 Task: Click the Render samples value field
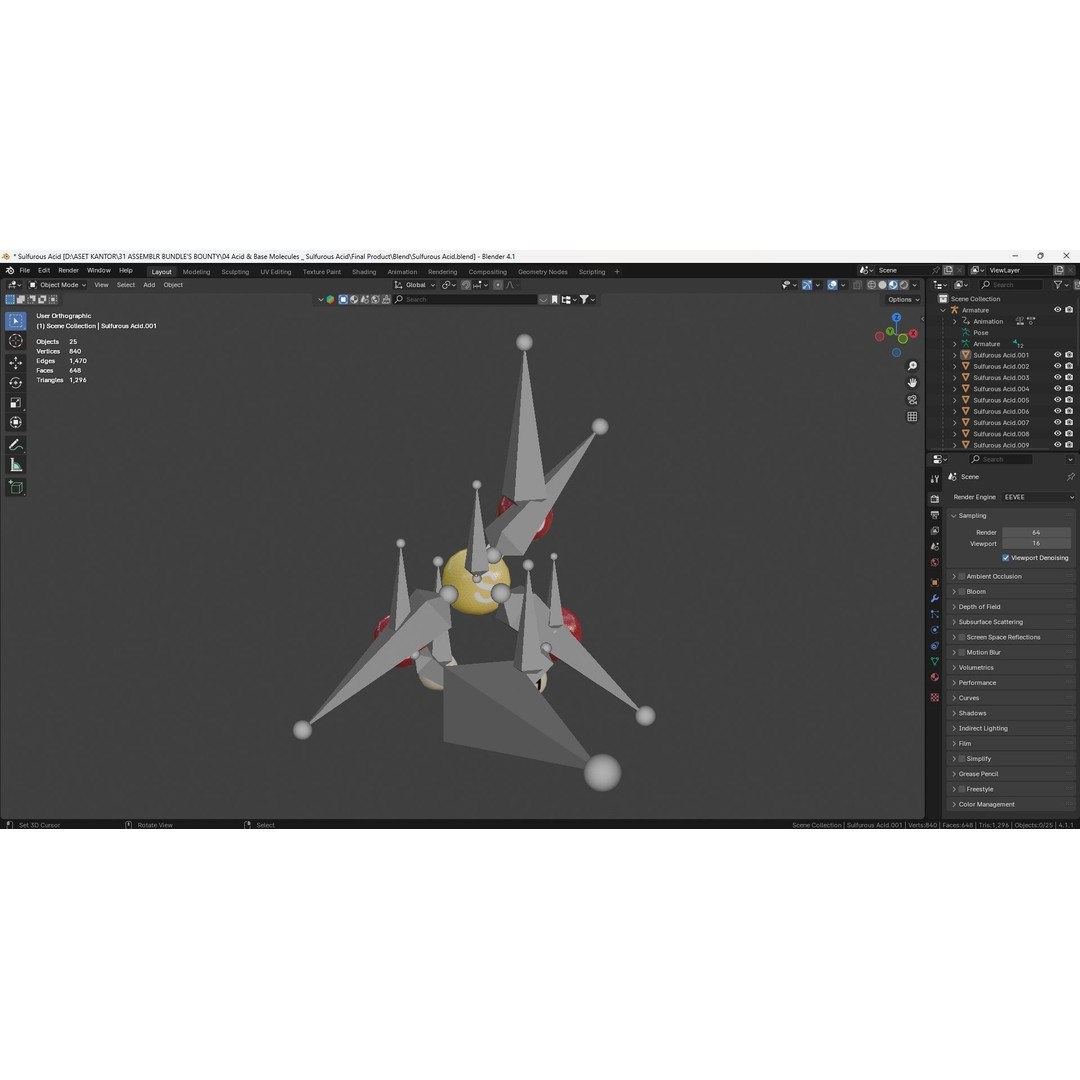click(x=1036, y=532)
